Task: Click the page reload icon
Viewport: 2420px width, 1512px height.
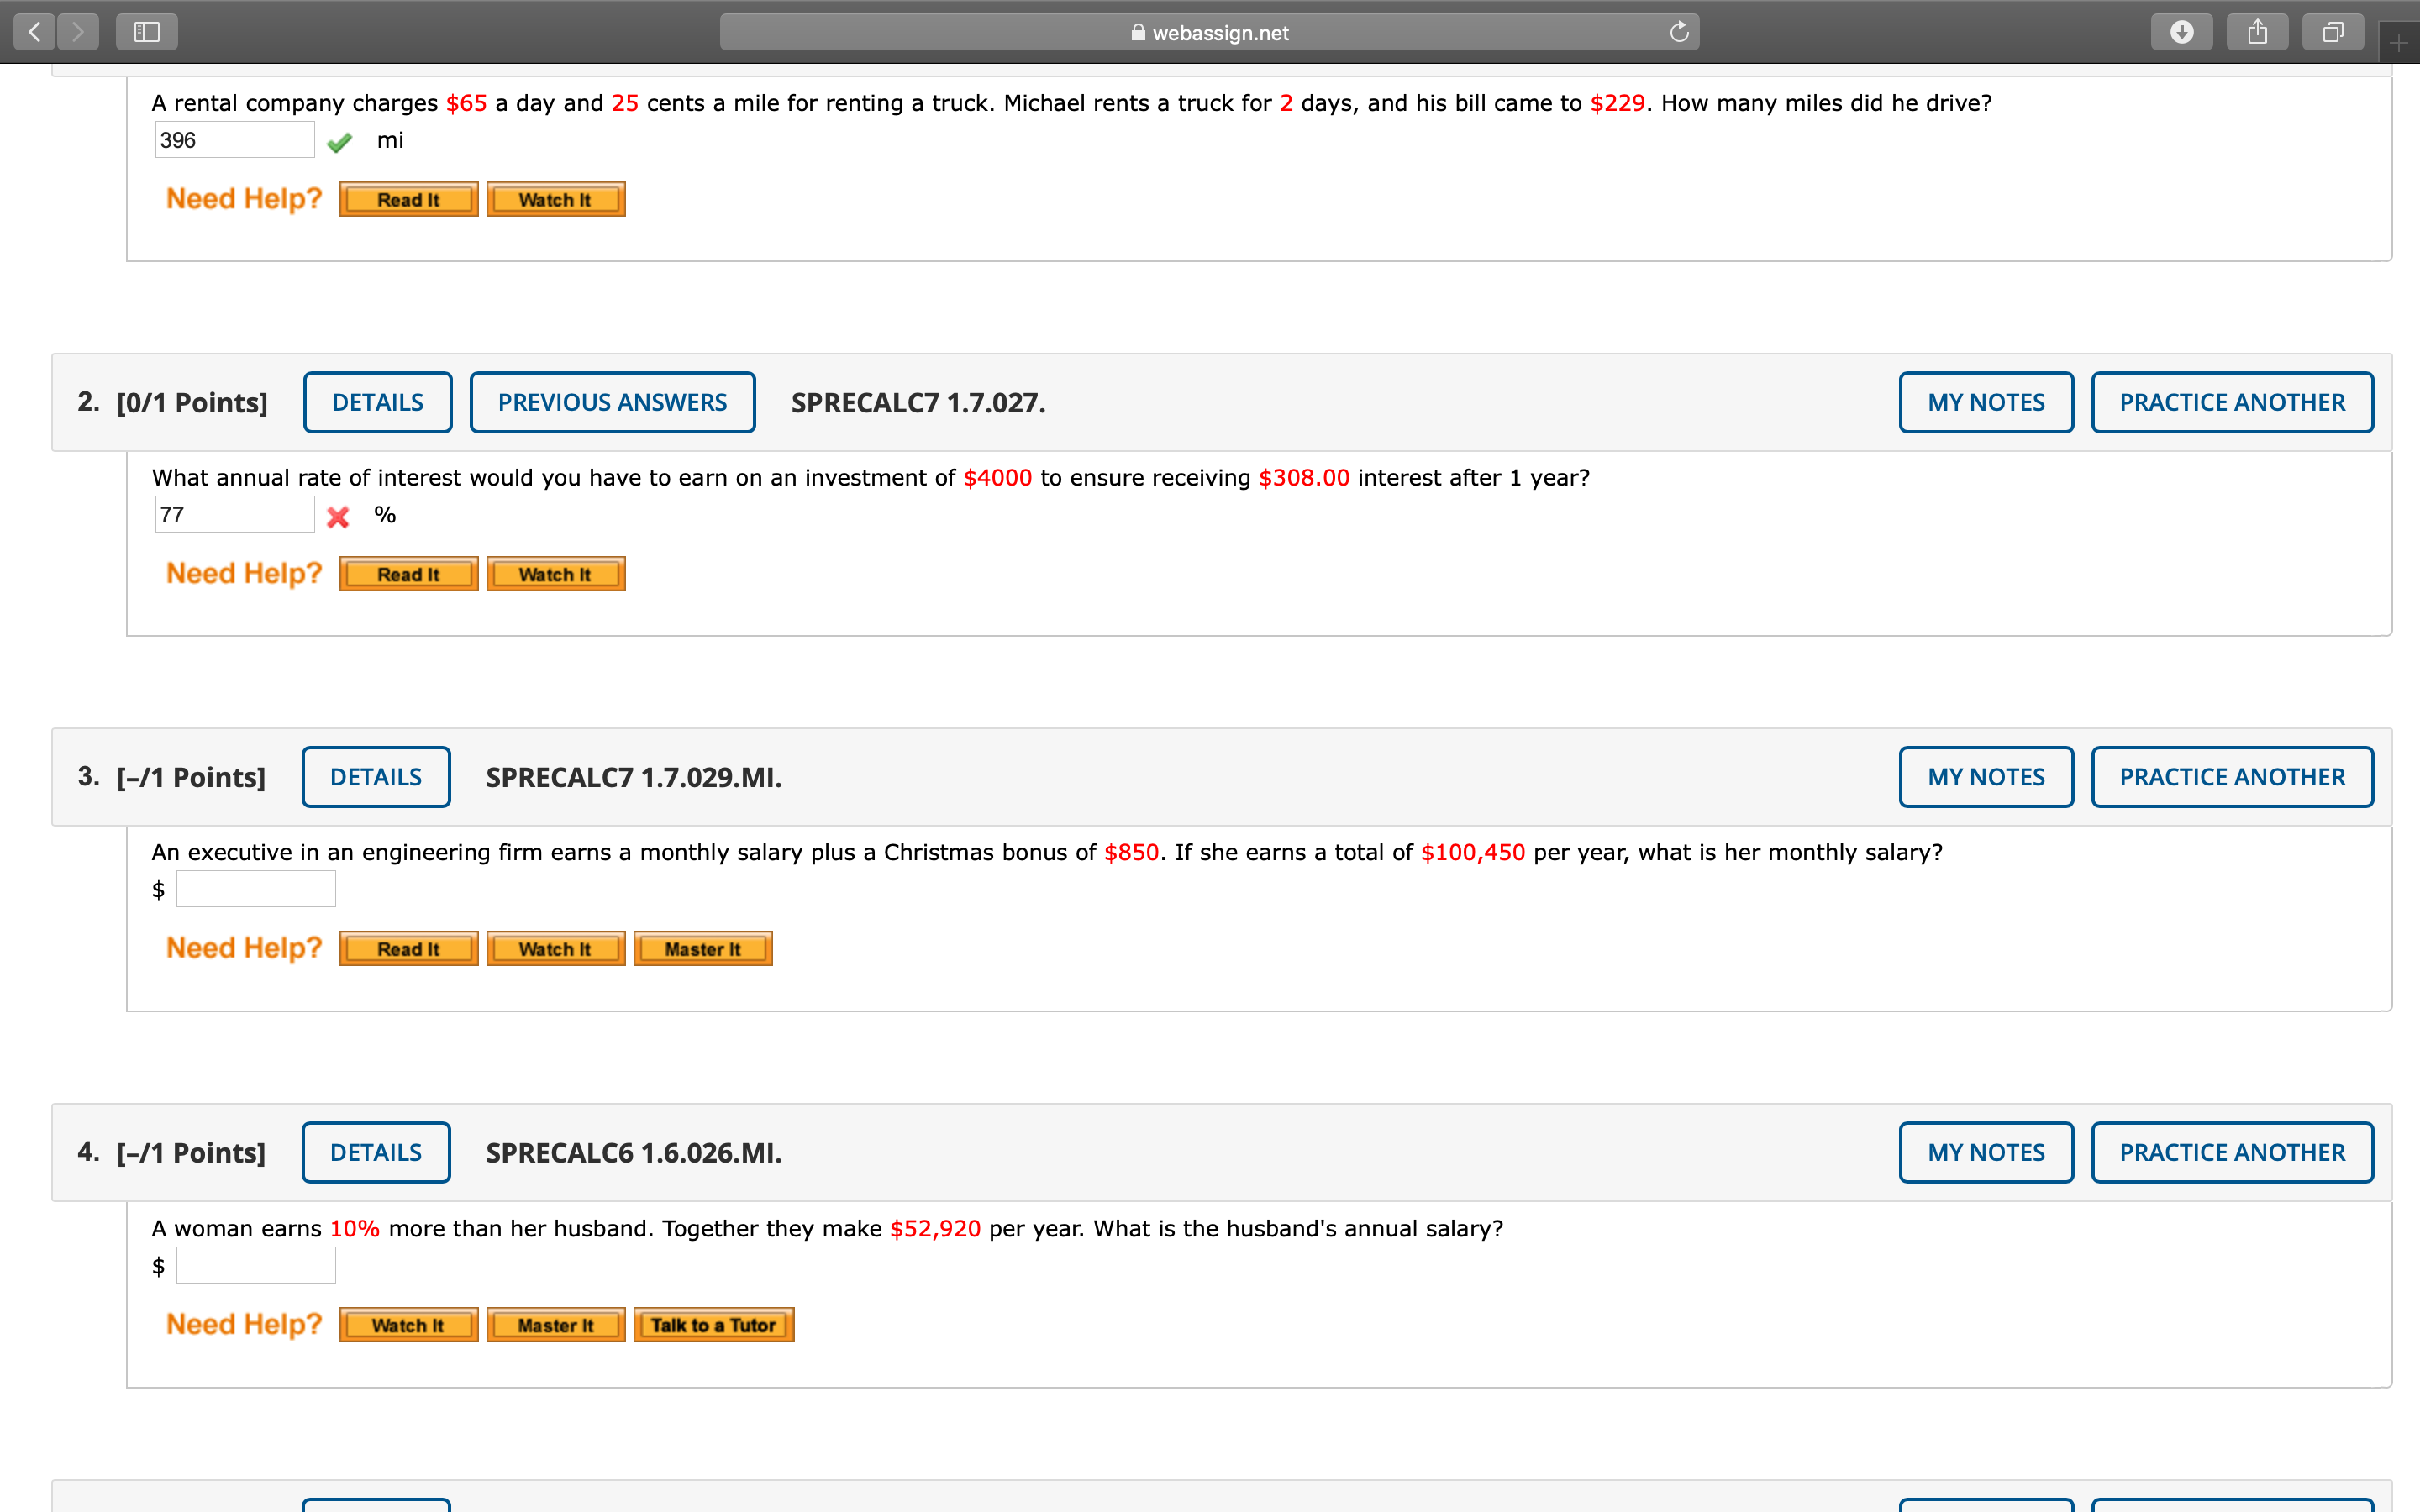Action: 1679,32
